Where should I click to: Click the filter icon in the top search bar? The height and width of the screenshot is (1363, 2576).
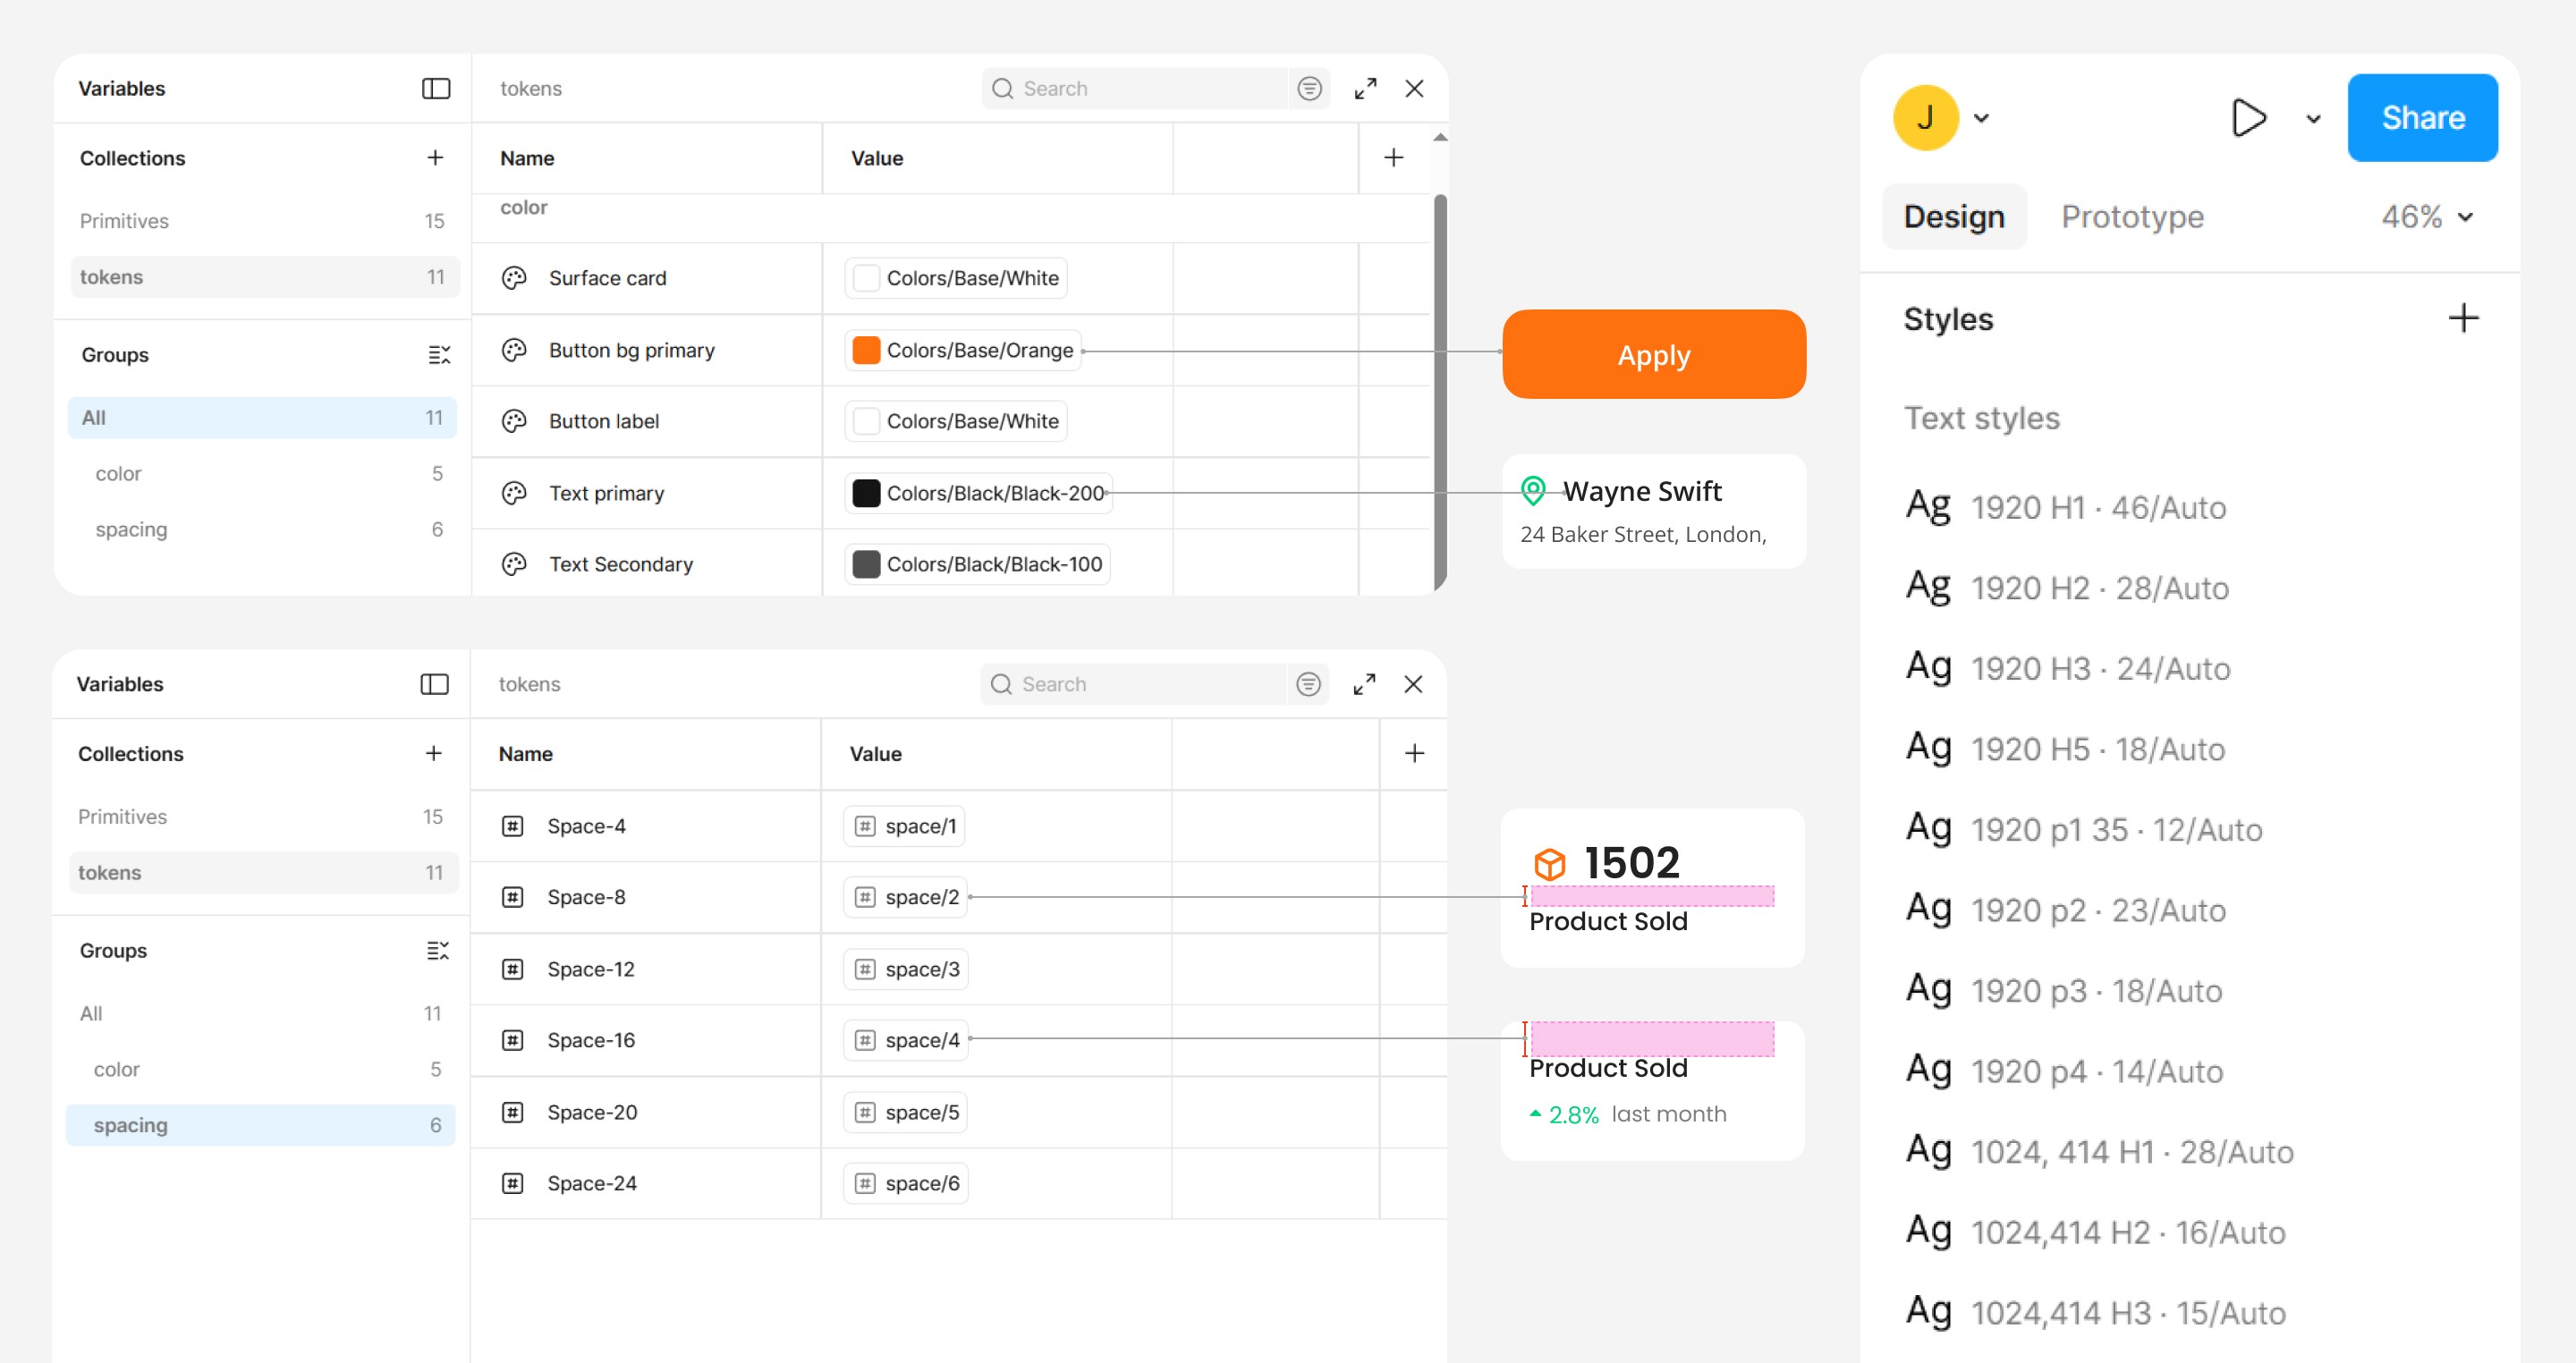[x=1309, y=89]
